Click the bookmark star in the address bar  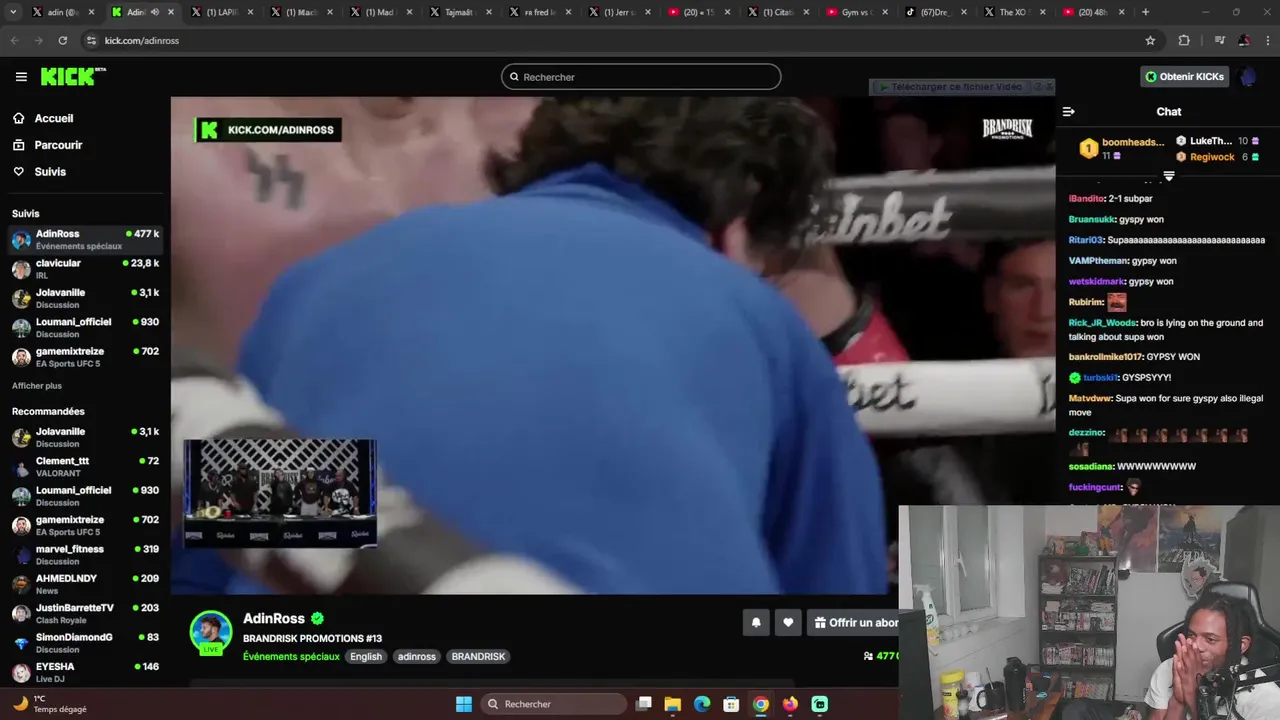1150,41
